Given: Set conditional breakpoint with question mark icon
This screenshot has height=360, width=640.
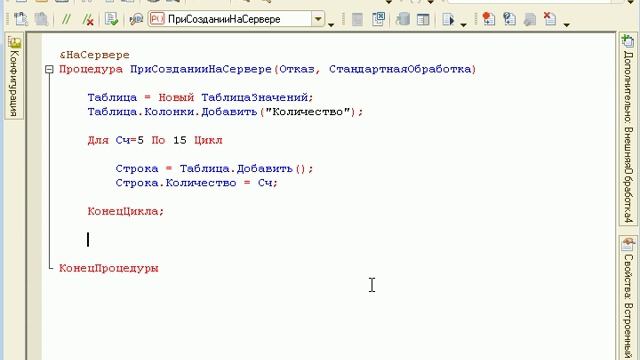Looking at the screenshot, I should tap(509, 19).
